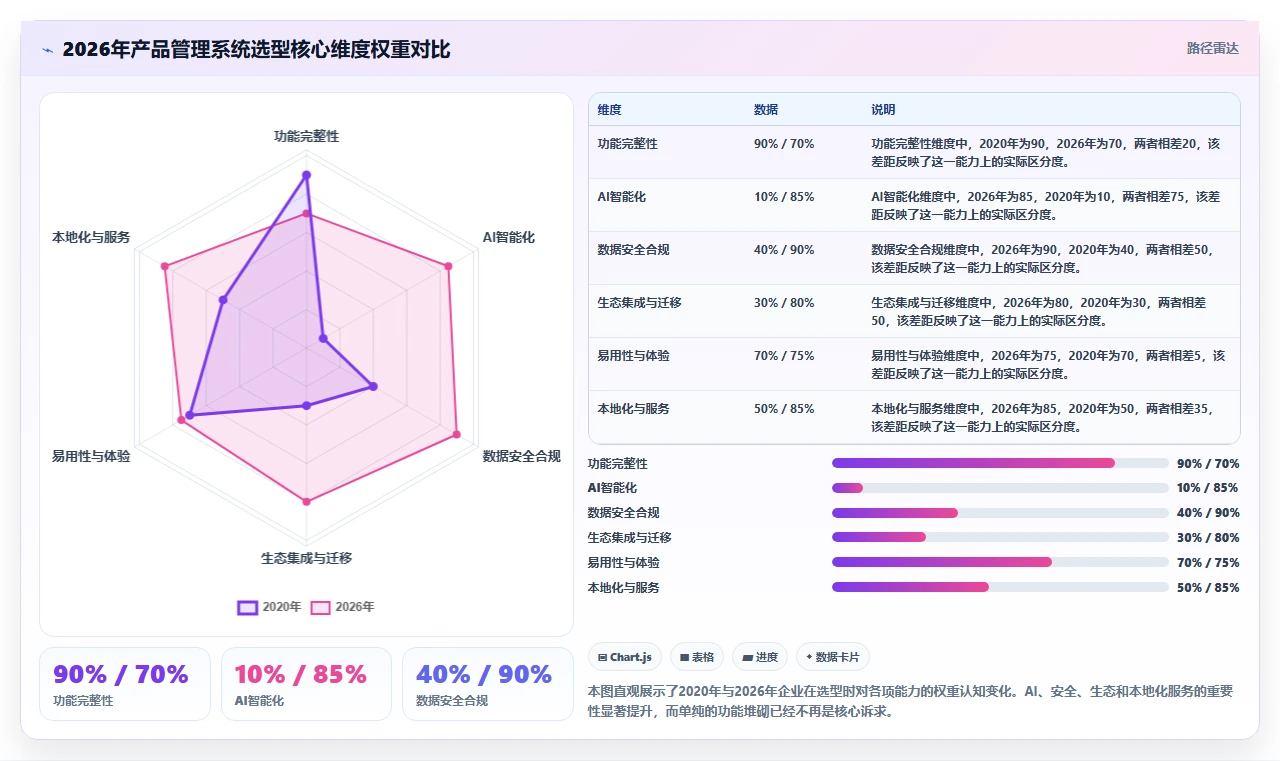
Task: Click the 易用性与体验 progress bar
Action: (1000, 563)
